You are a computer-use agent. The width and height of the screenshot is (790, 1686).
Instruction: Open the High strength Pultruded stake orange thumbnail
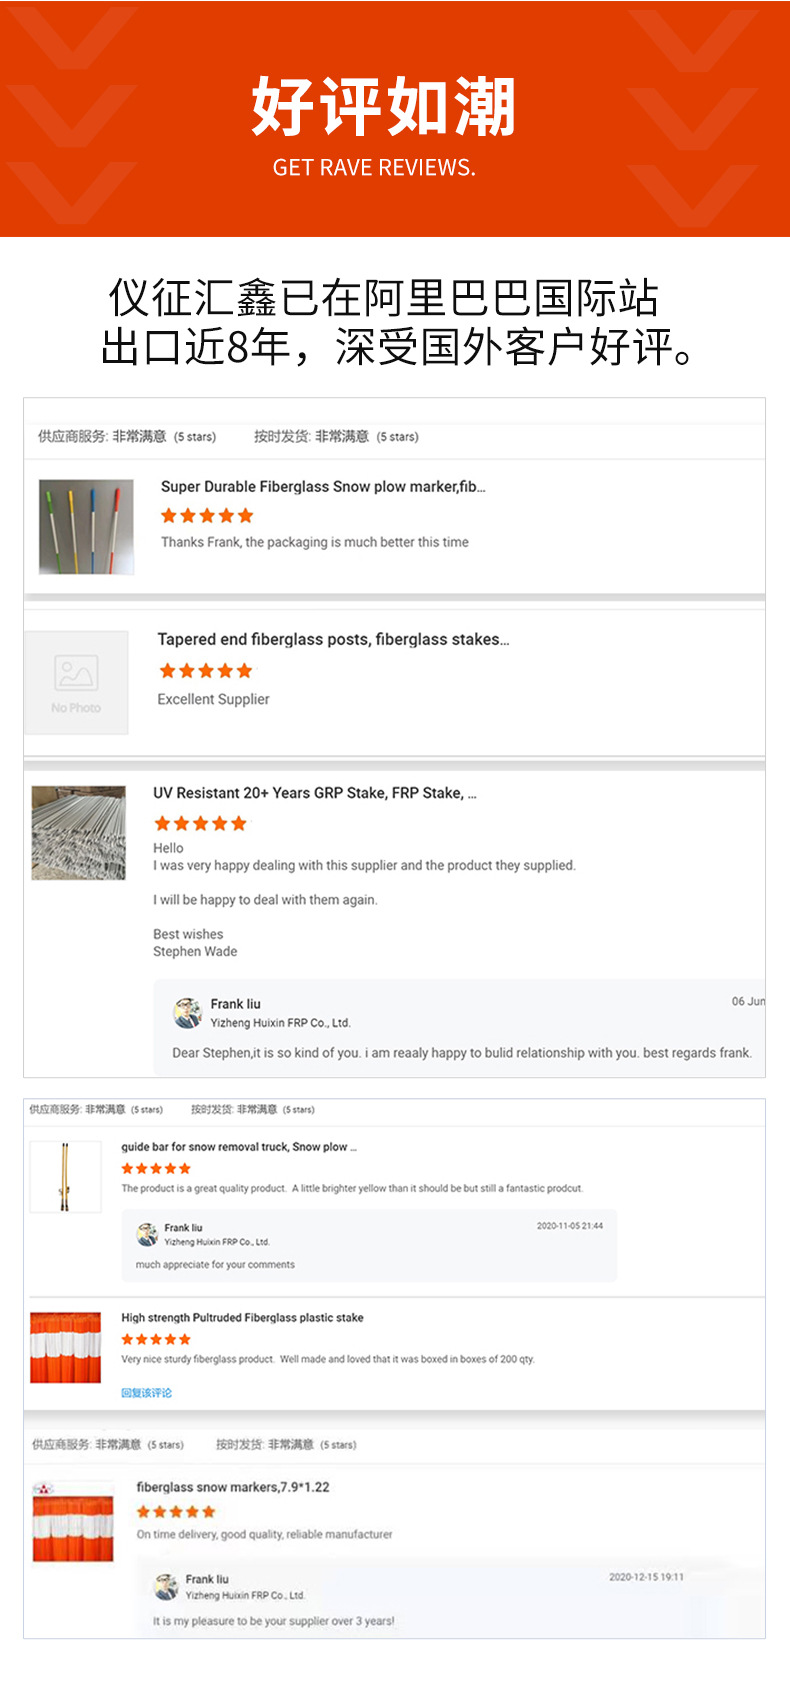coord(66,1348)
